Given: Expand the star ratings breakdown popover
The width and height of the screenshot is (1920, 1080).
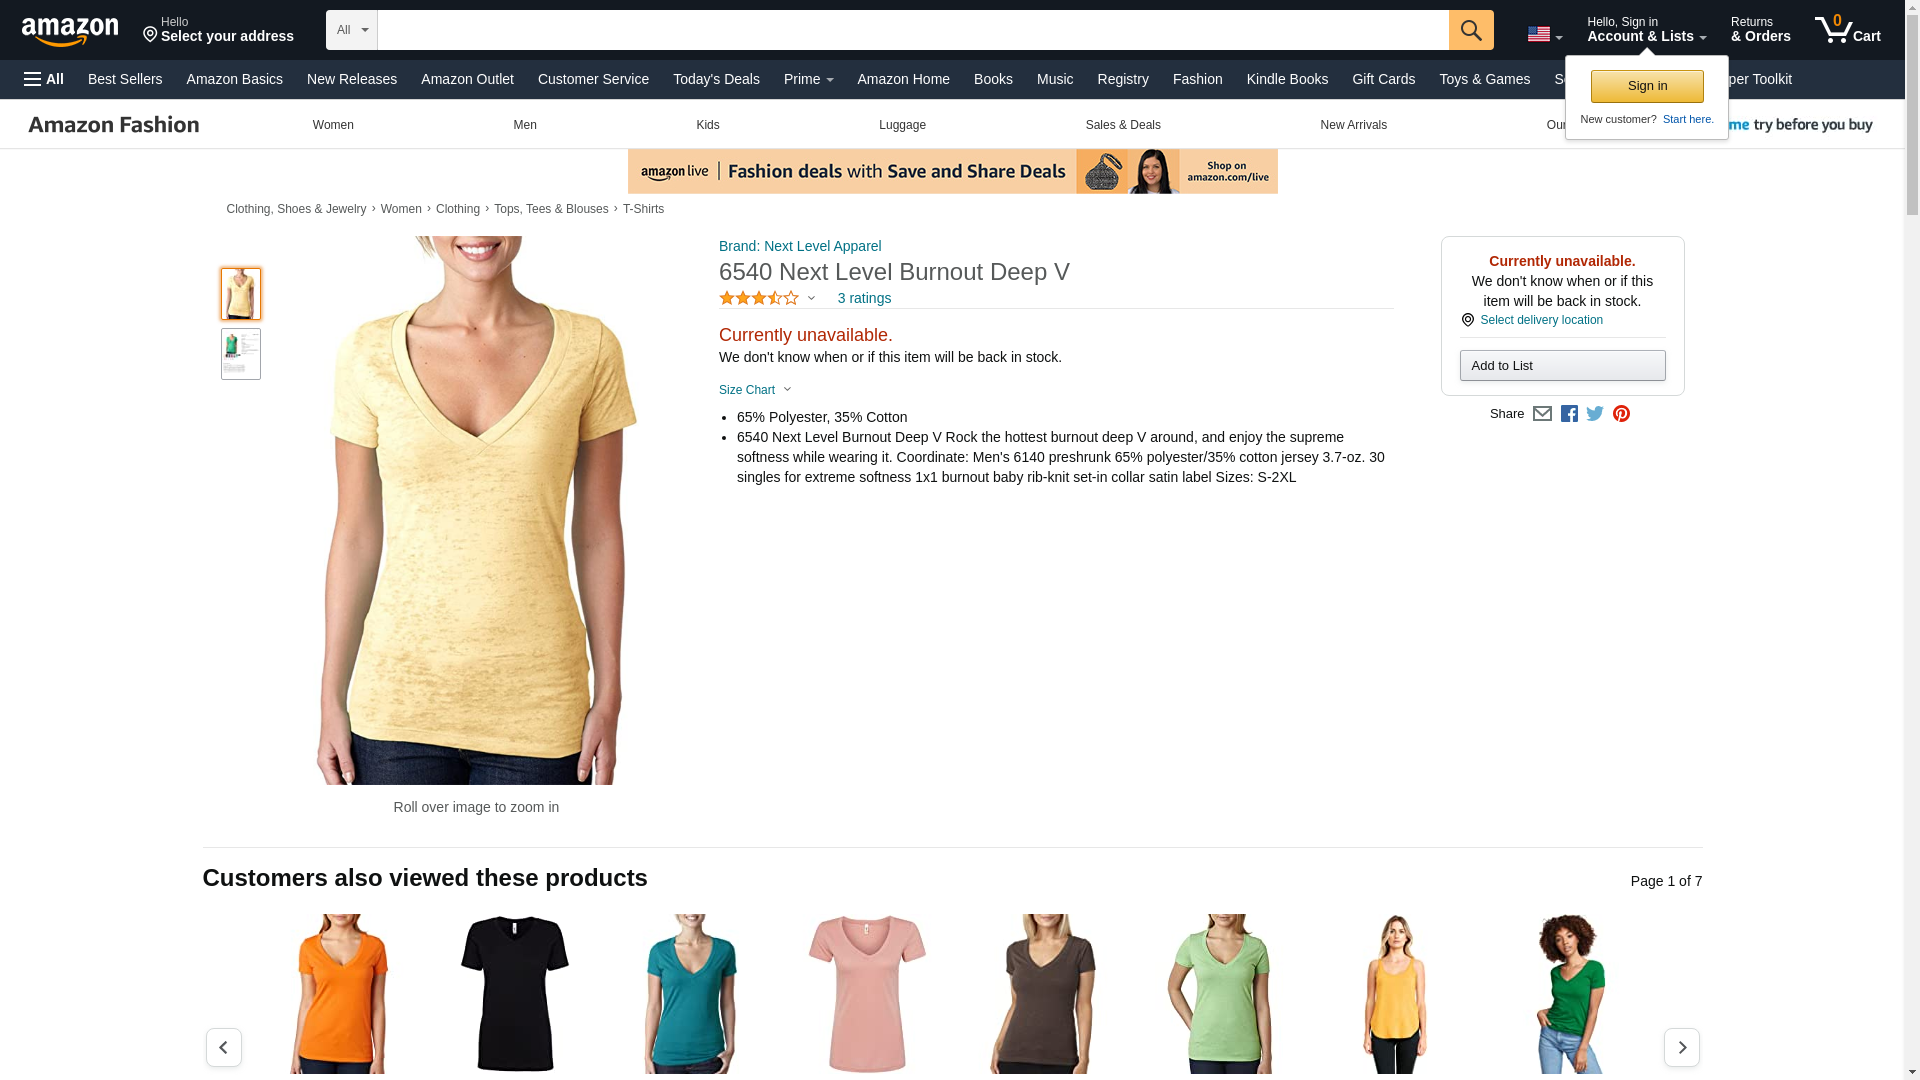Looking at the screenshot, I should point(767,298).
